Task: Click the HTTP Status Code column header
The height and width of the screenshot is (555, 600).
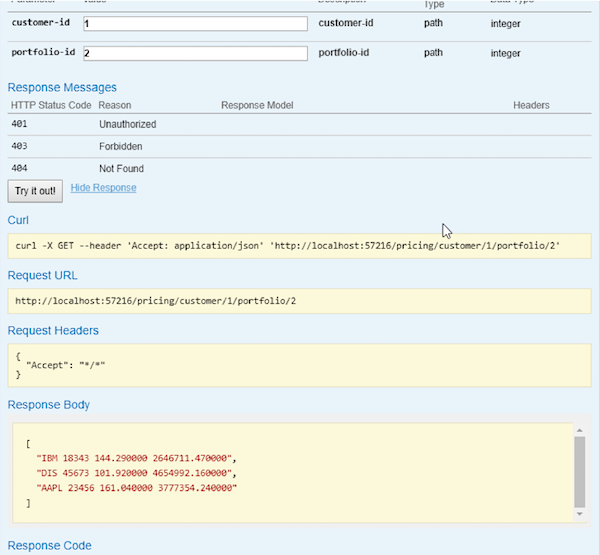Action: (50, 105)
